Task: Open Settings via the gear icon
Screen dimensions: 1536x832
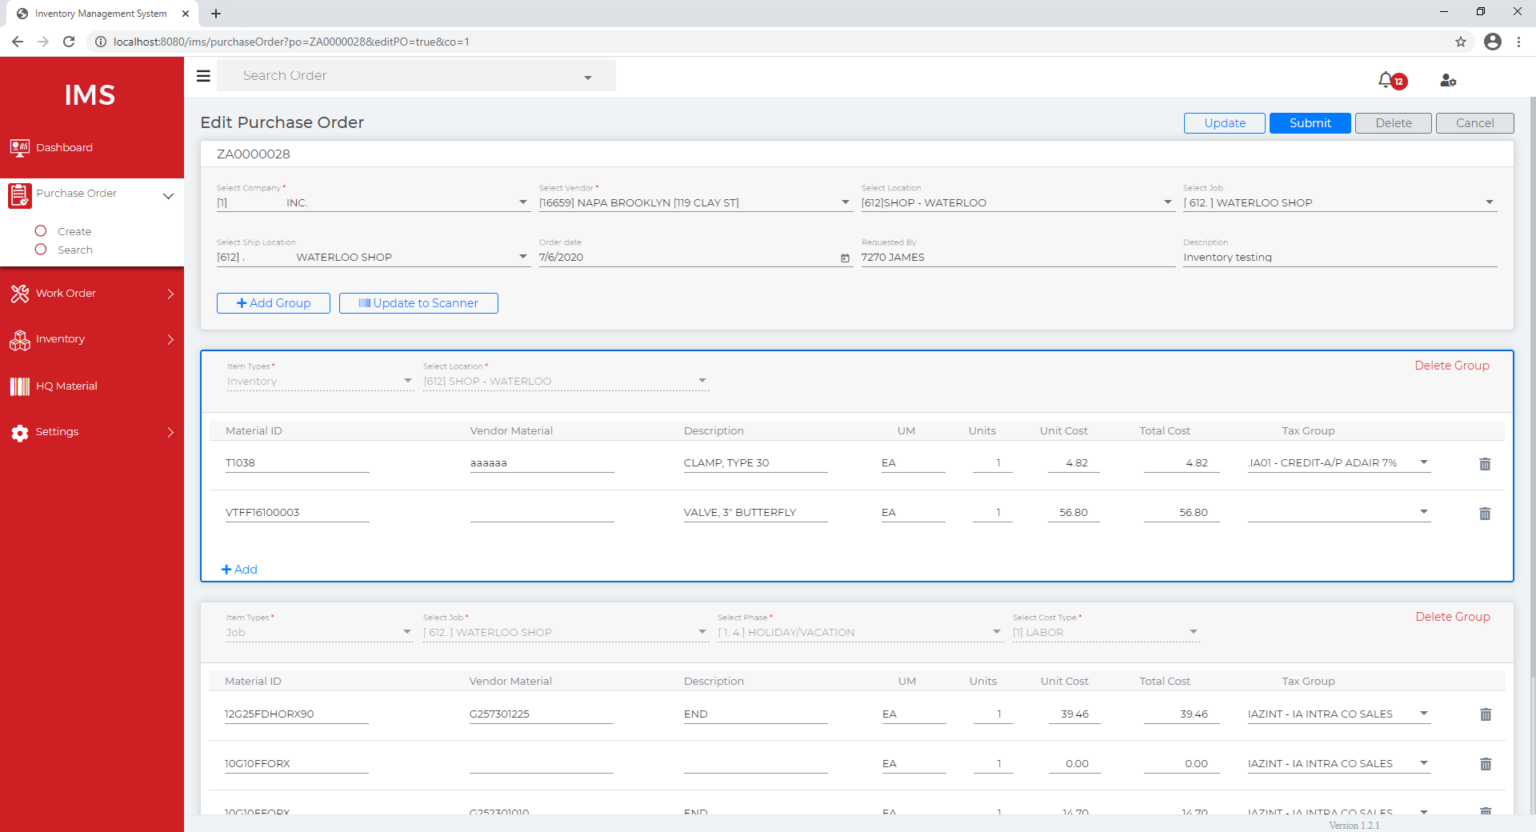Action: [18, 432]
